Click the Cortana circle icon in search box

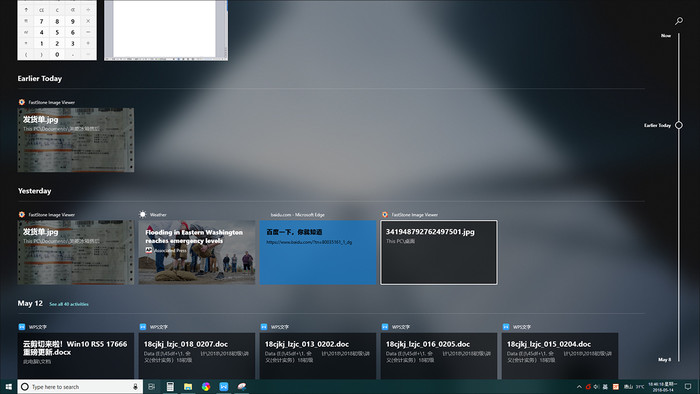(25, 386)
